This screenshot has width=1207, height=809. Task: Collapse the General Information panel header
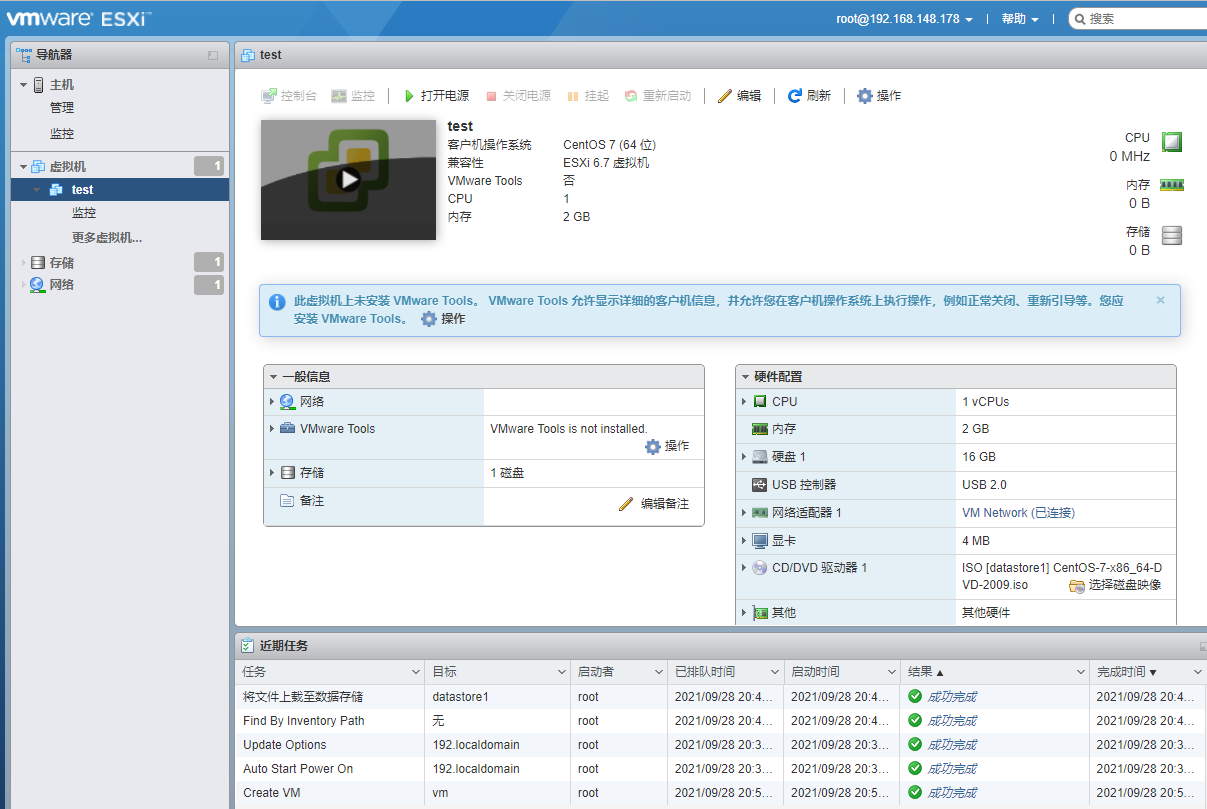[484, 377]
